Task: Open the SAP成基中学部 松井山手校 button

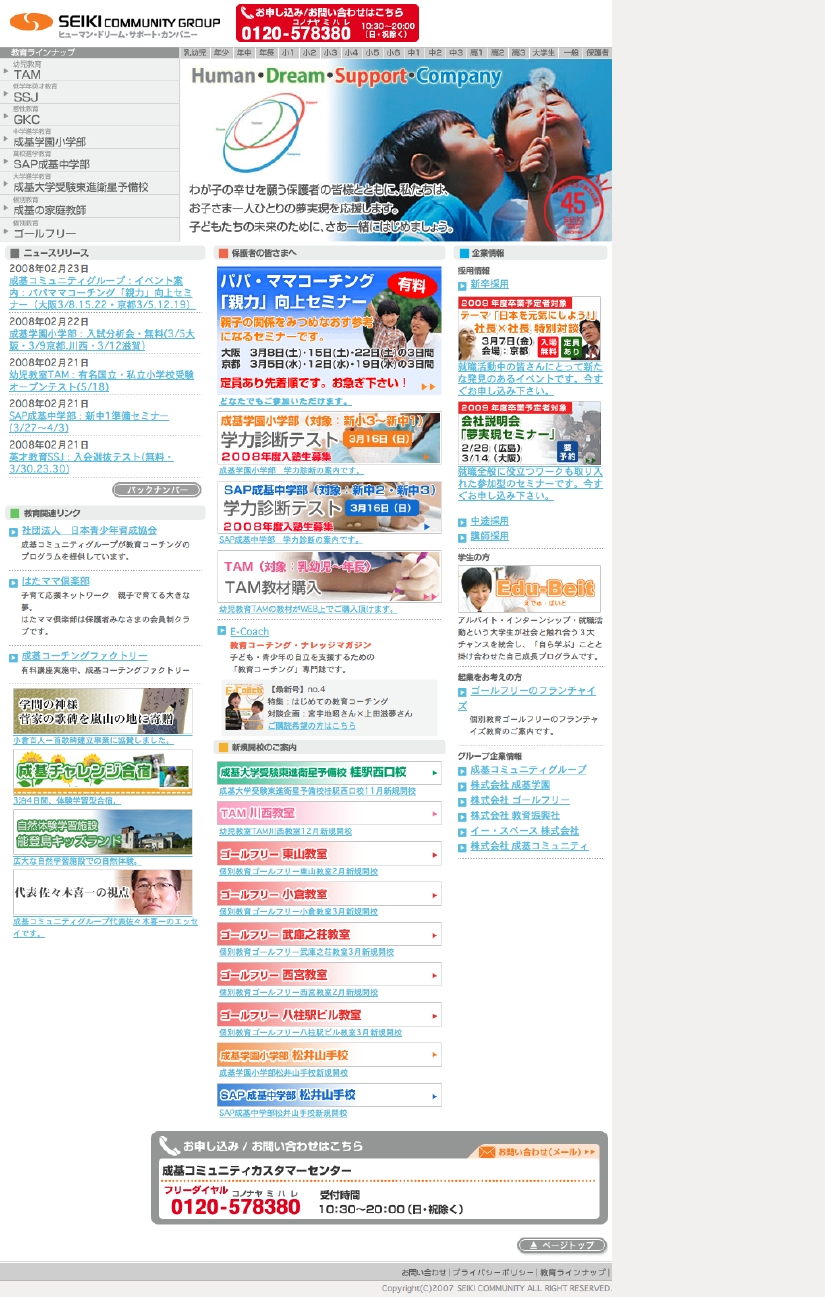Action: [329, 1095]
